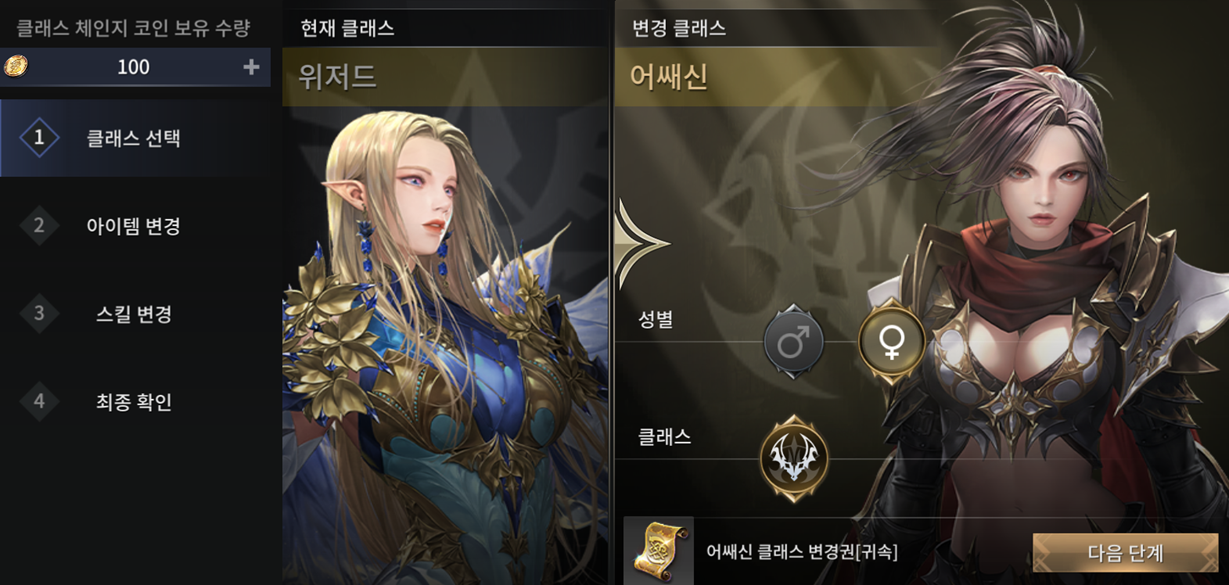Click the 위저드 current class name banner
Viewport: 1229px width, 585px height.
445,77
